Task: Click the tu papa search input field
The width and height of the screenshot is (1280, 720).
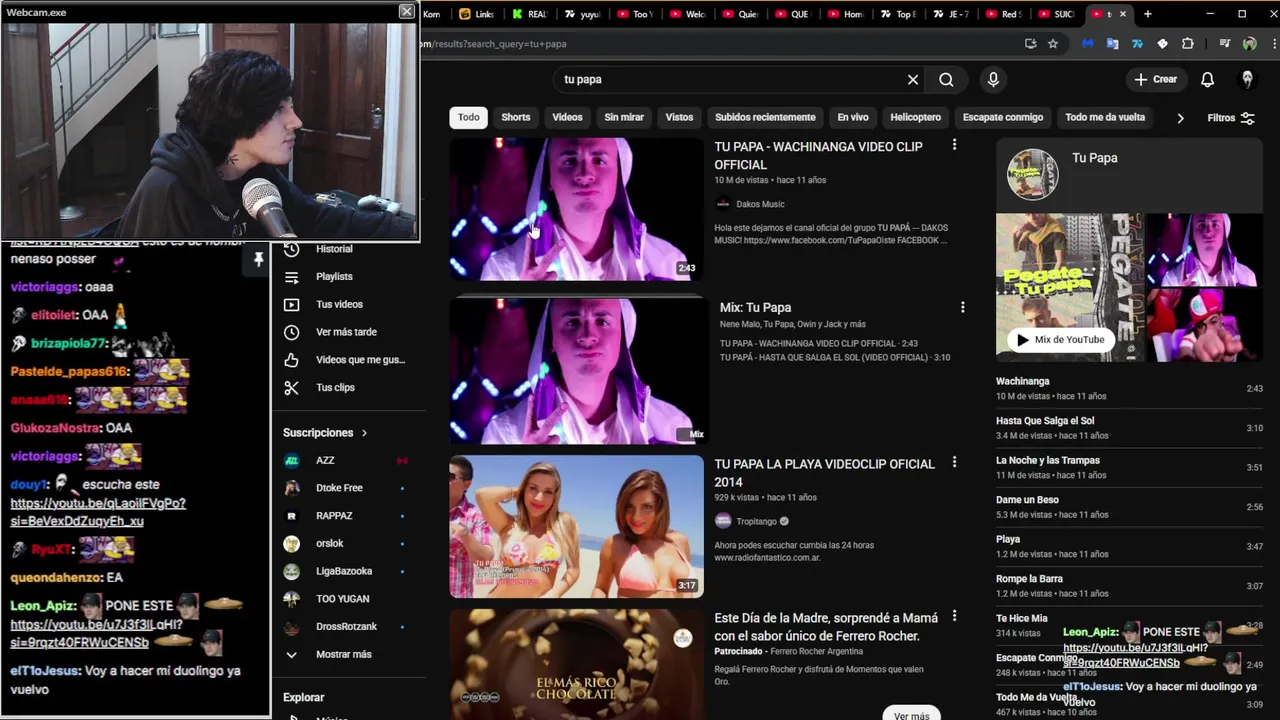Action: 730,79
